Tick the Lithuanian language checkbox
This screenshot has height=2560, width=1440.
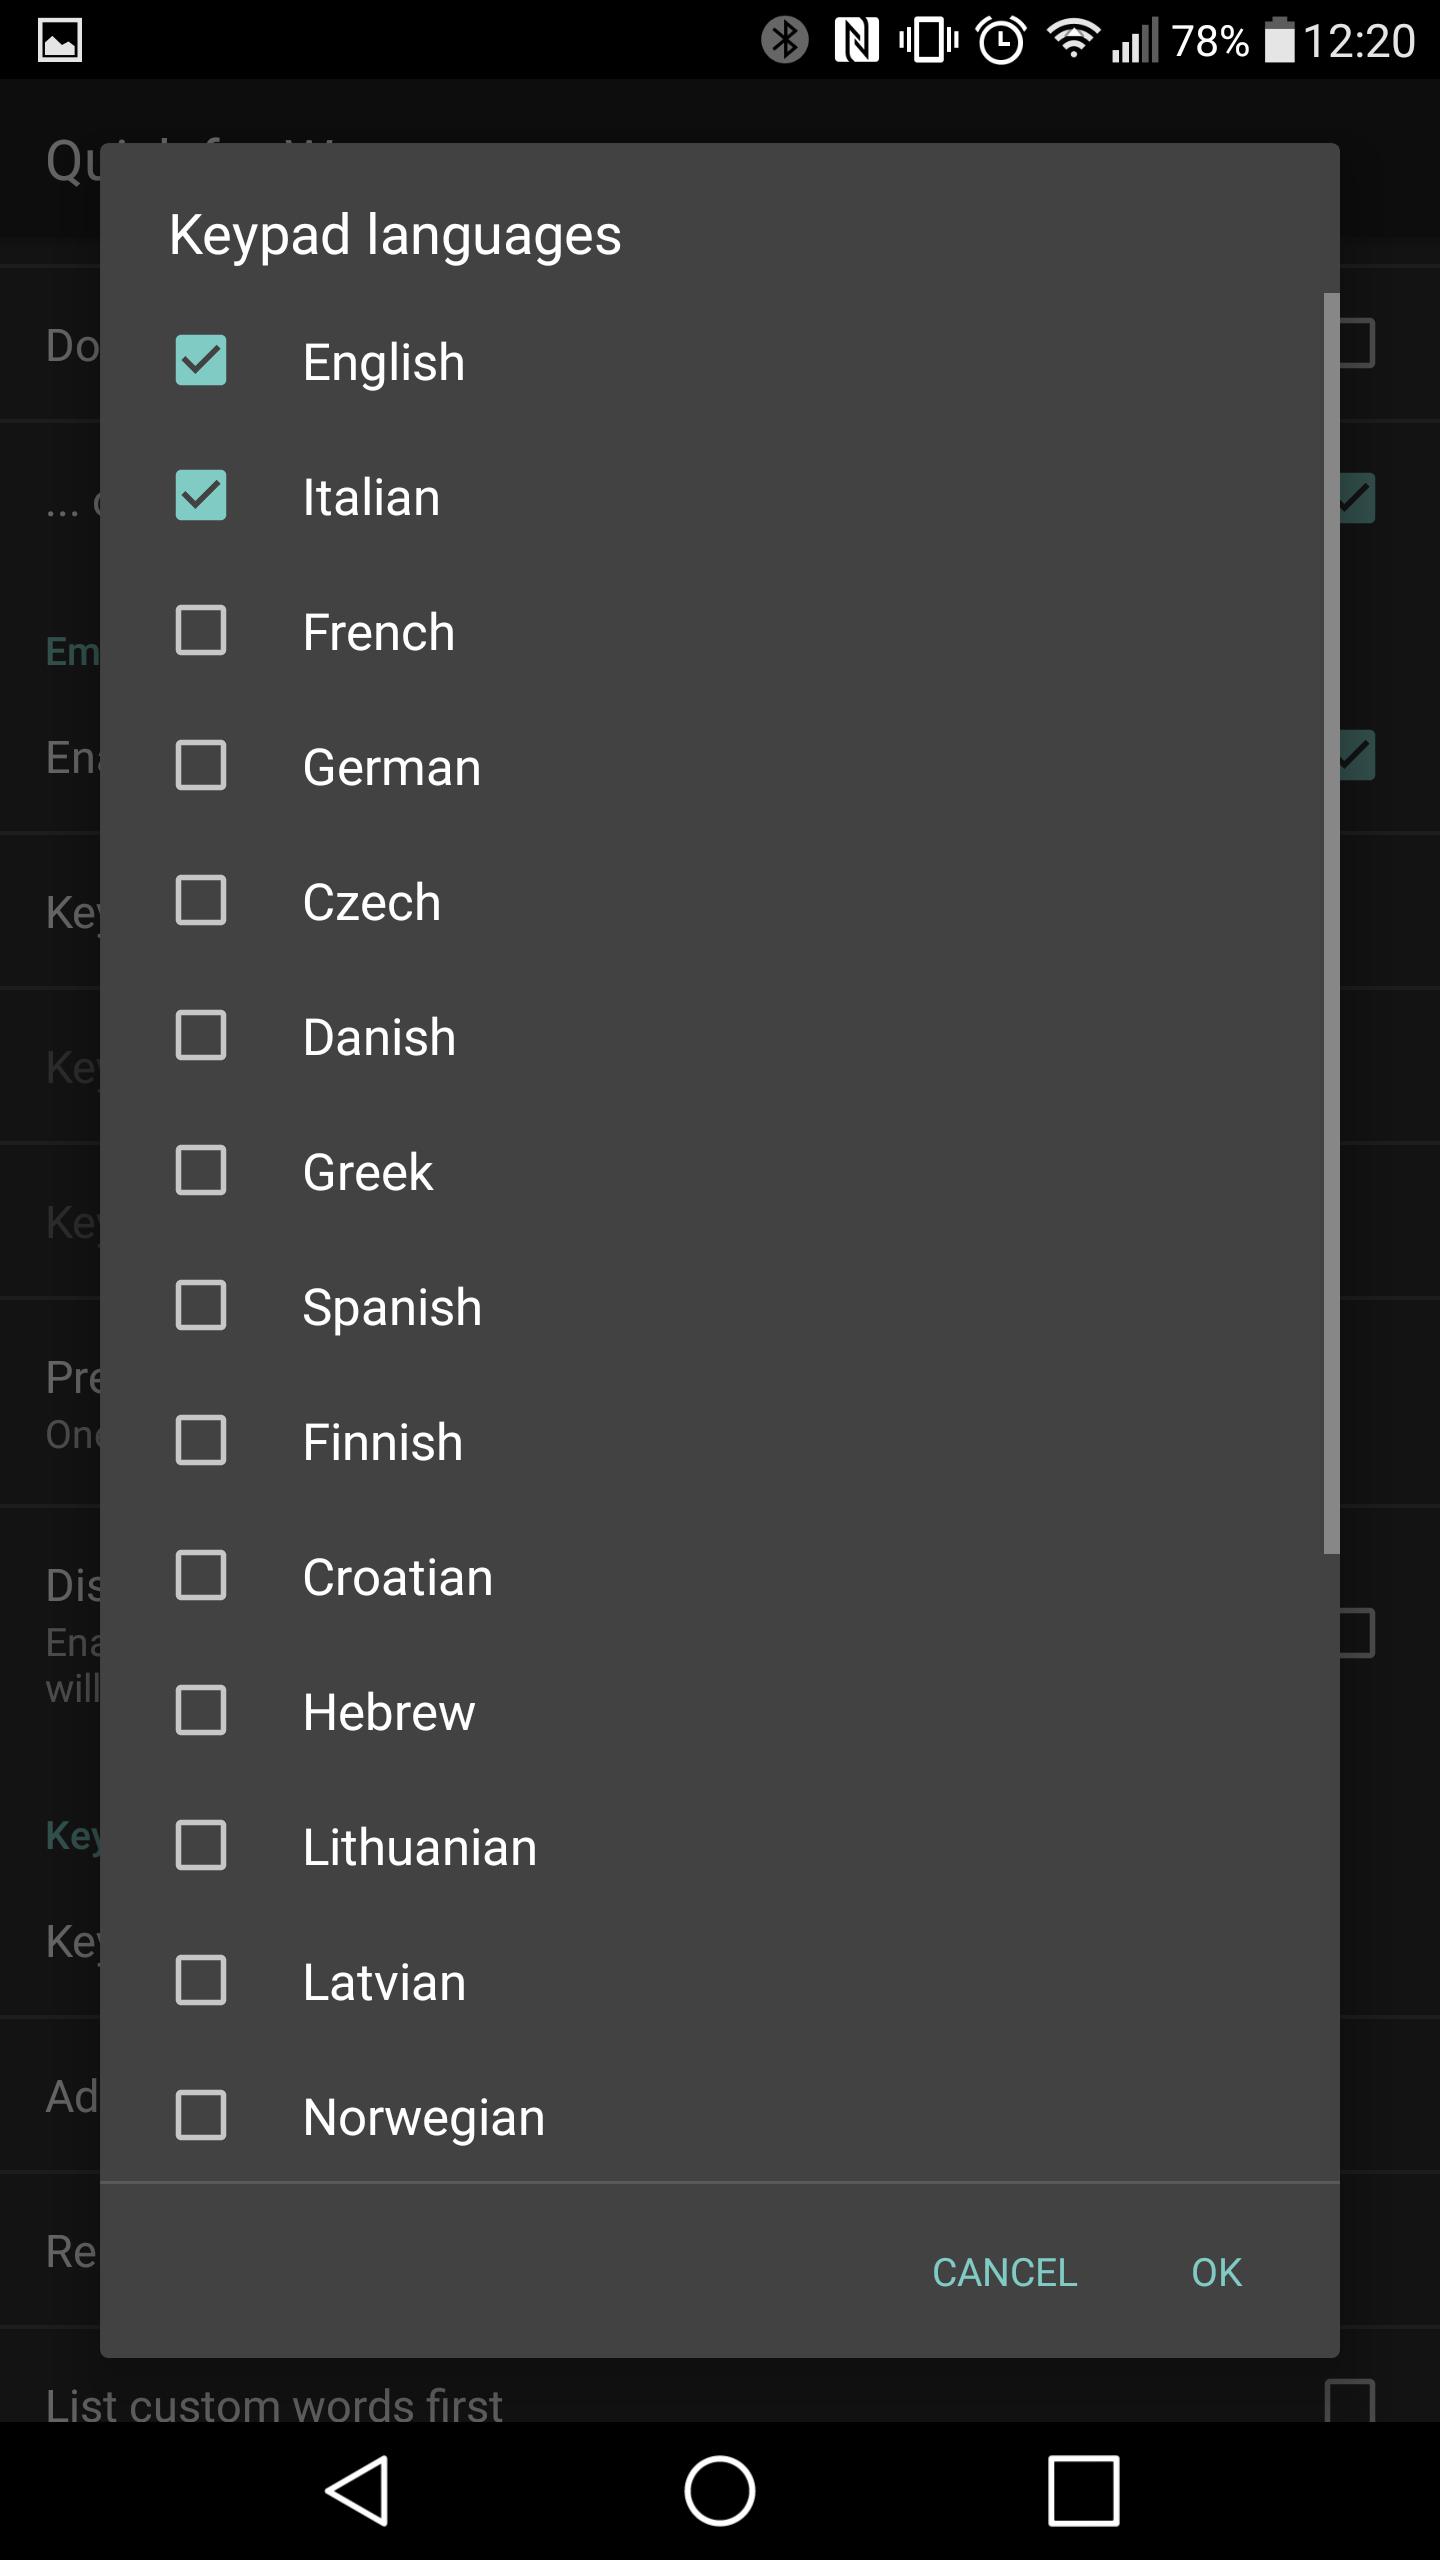(201, 1846)
